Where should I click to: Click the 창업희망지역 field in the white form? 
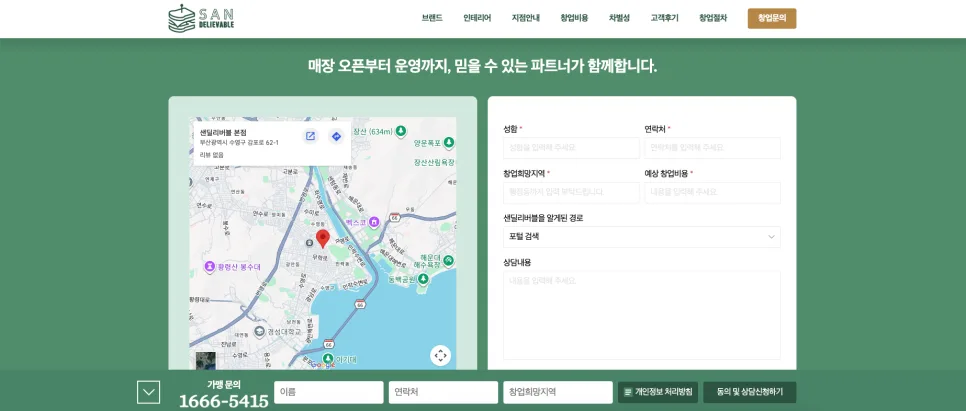571,192
